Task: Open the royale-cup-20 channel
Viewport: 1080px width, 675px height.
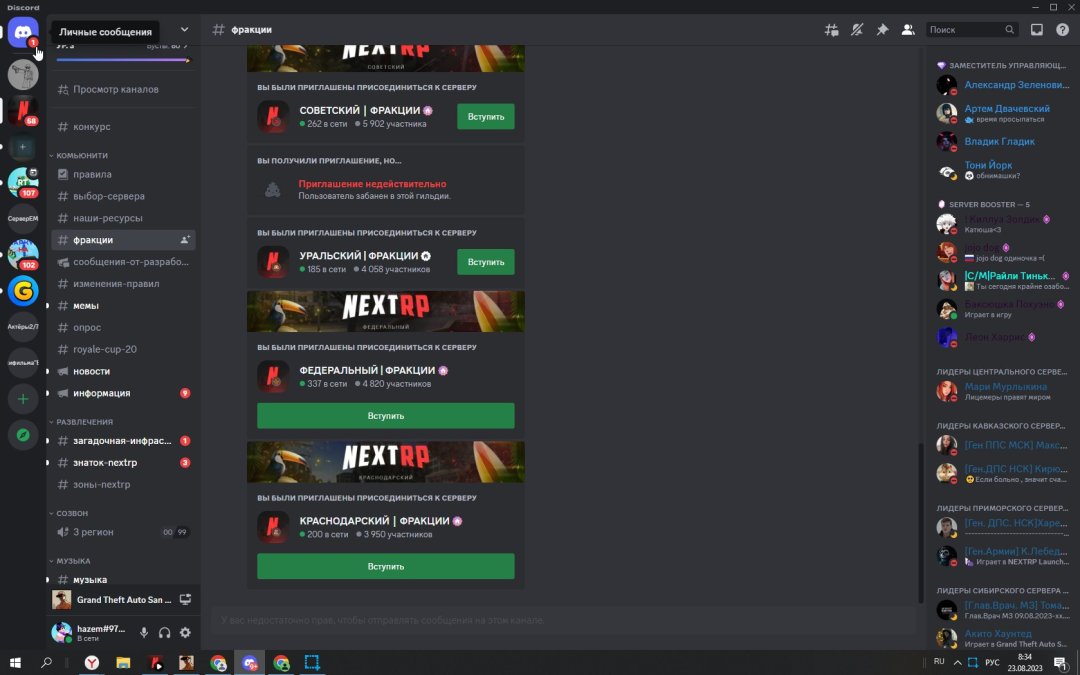Action: point(123,349)
